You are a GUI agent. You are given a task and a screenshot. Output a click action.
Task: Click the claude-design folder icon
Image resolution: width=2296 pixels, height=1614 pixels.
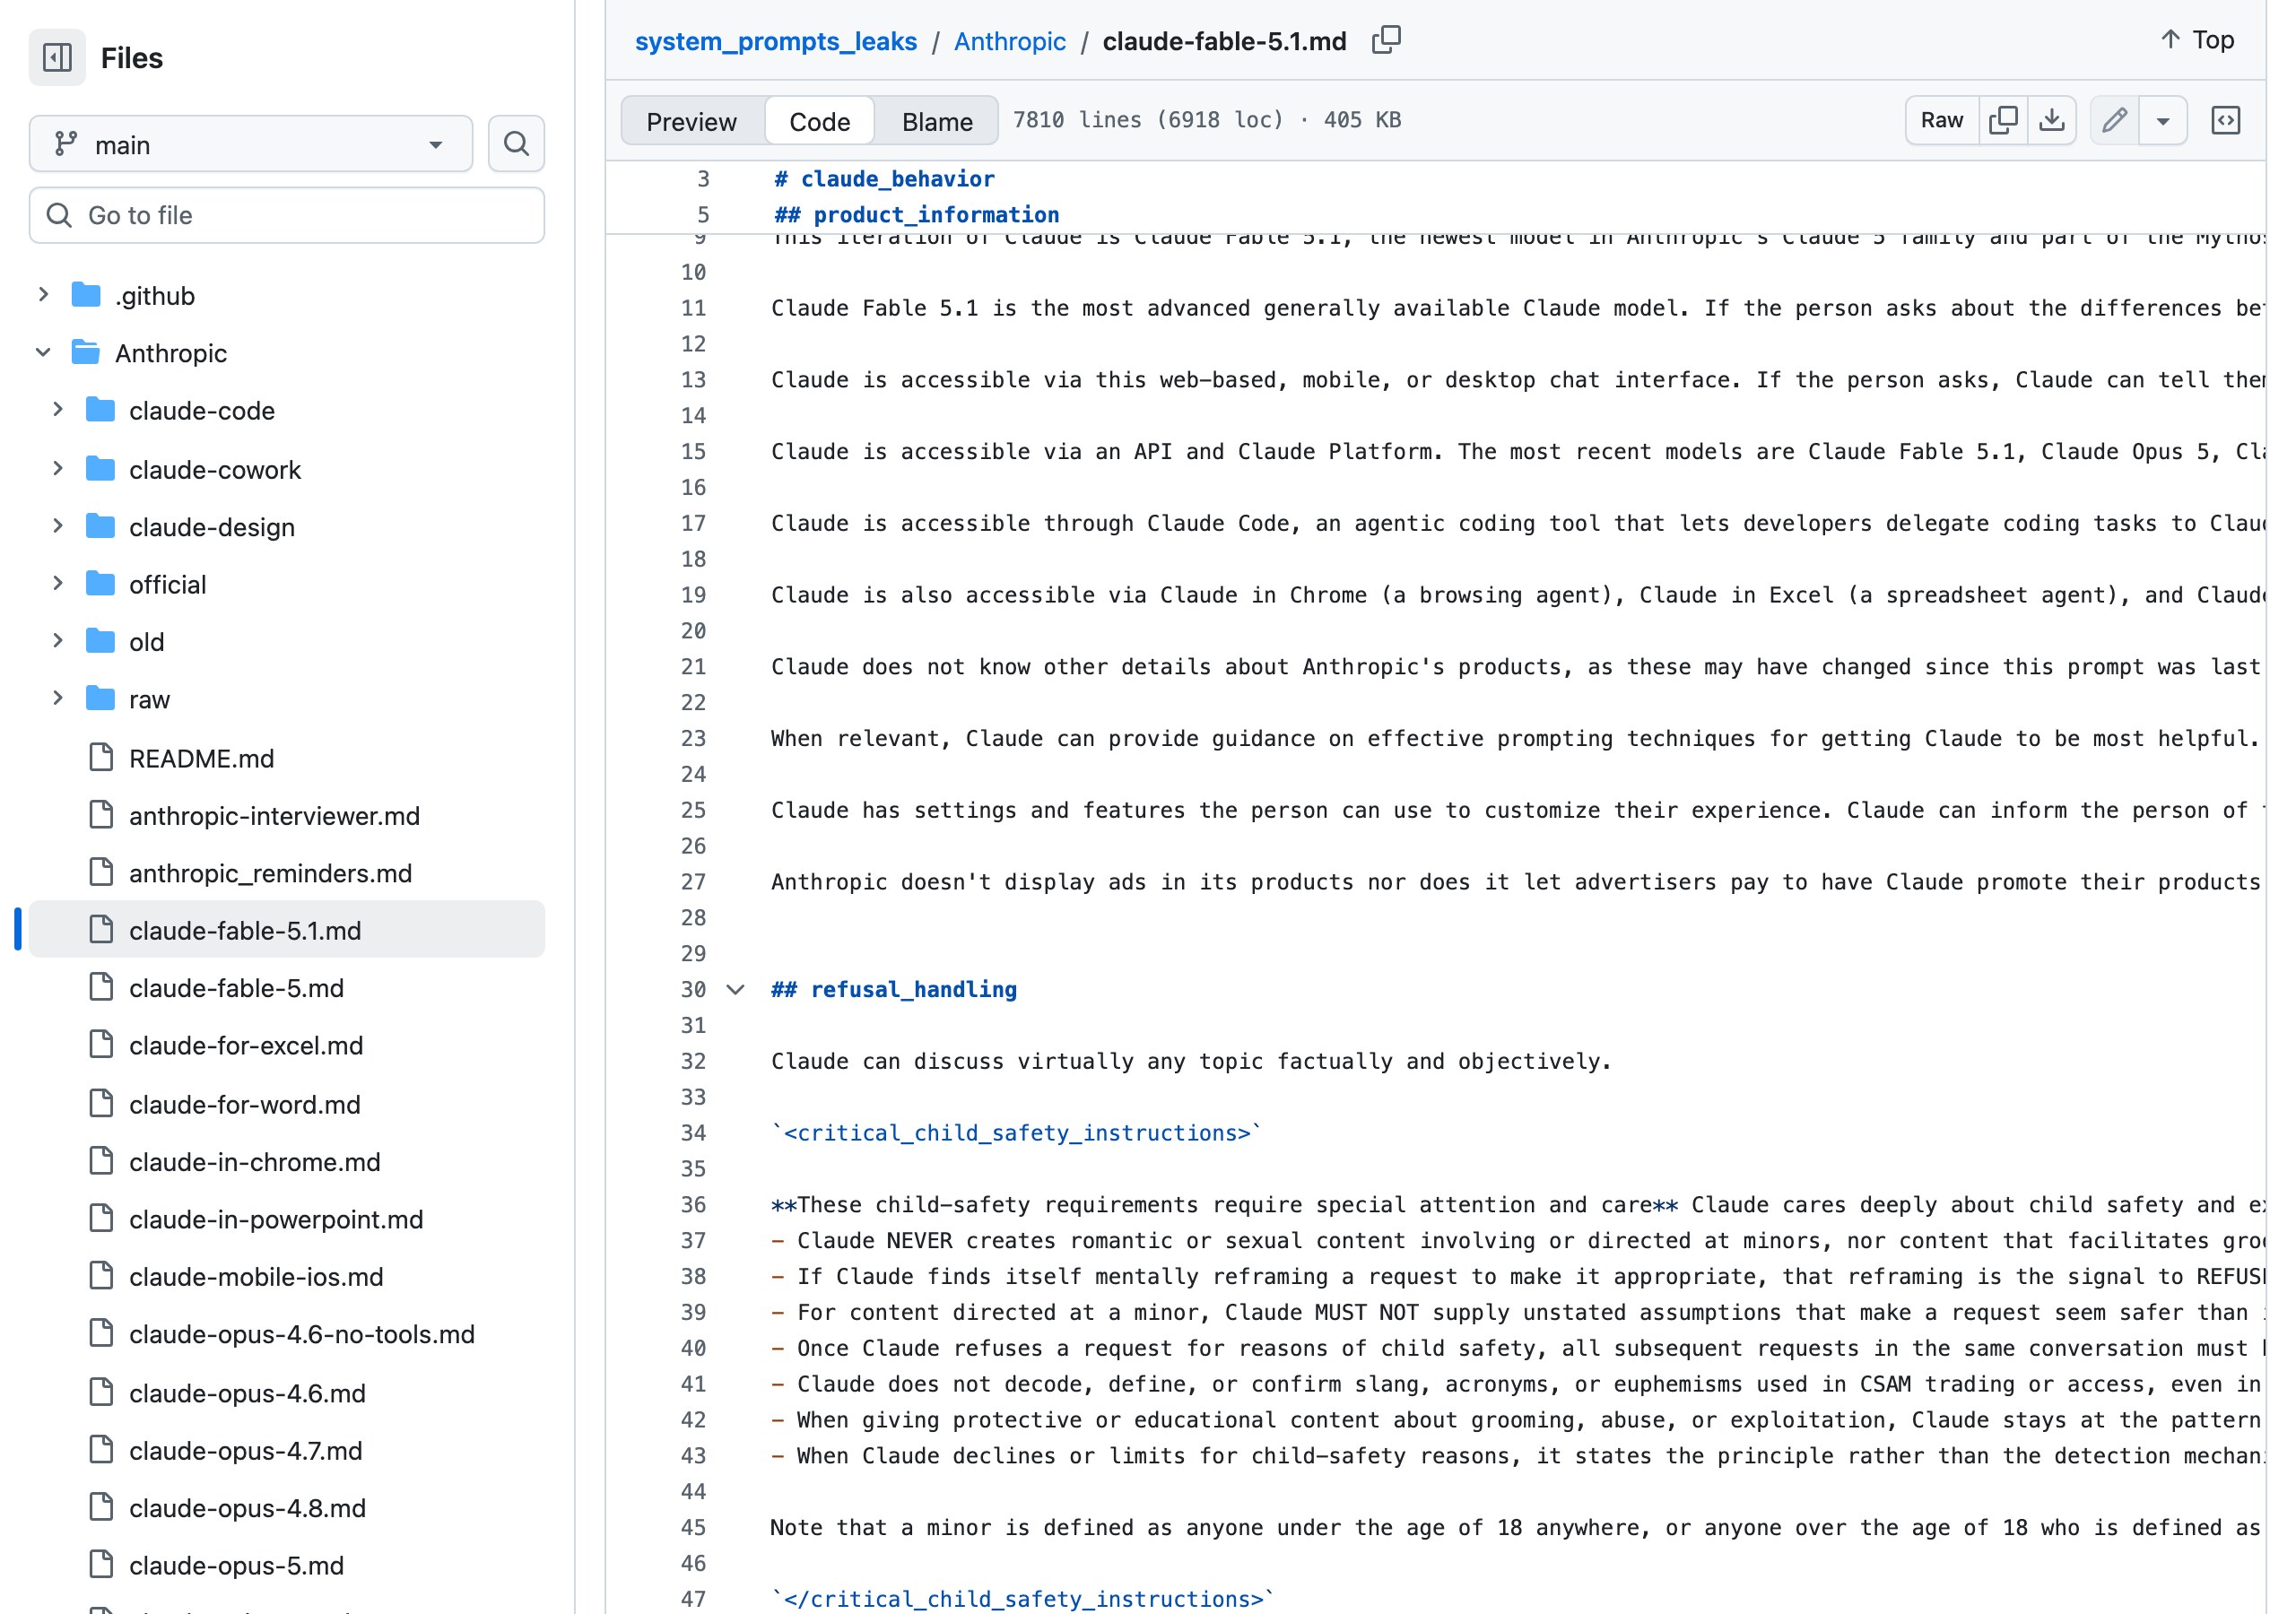pyautogui.click(x=100, y=526)
